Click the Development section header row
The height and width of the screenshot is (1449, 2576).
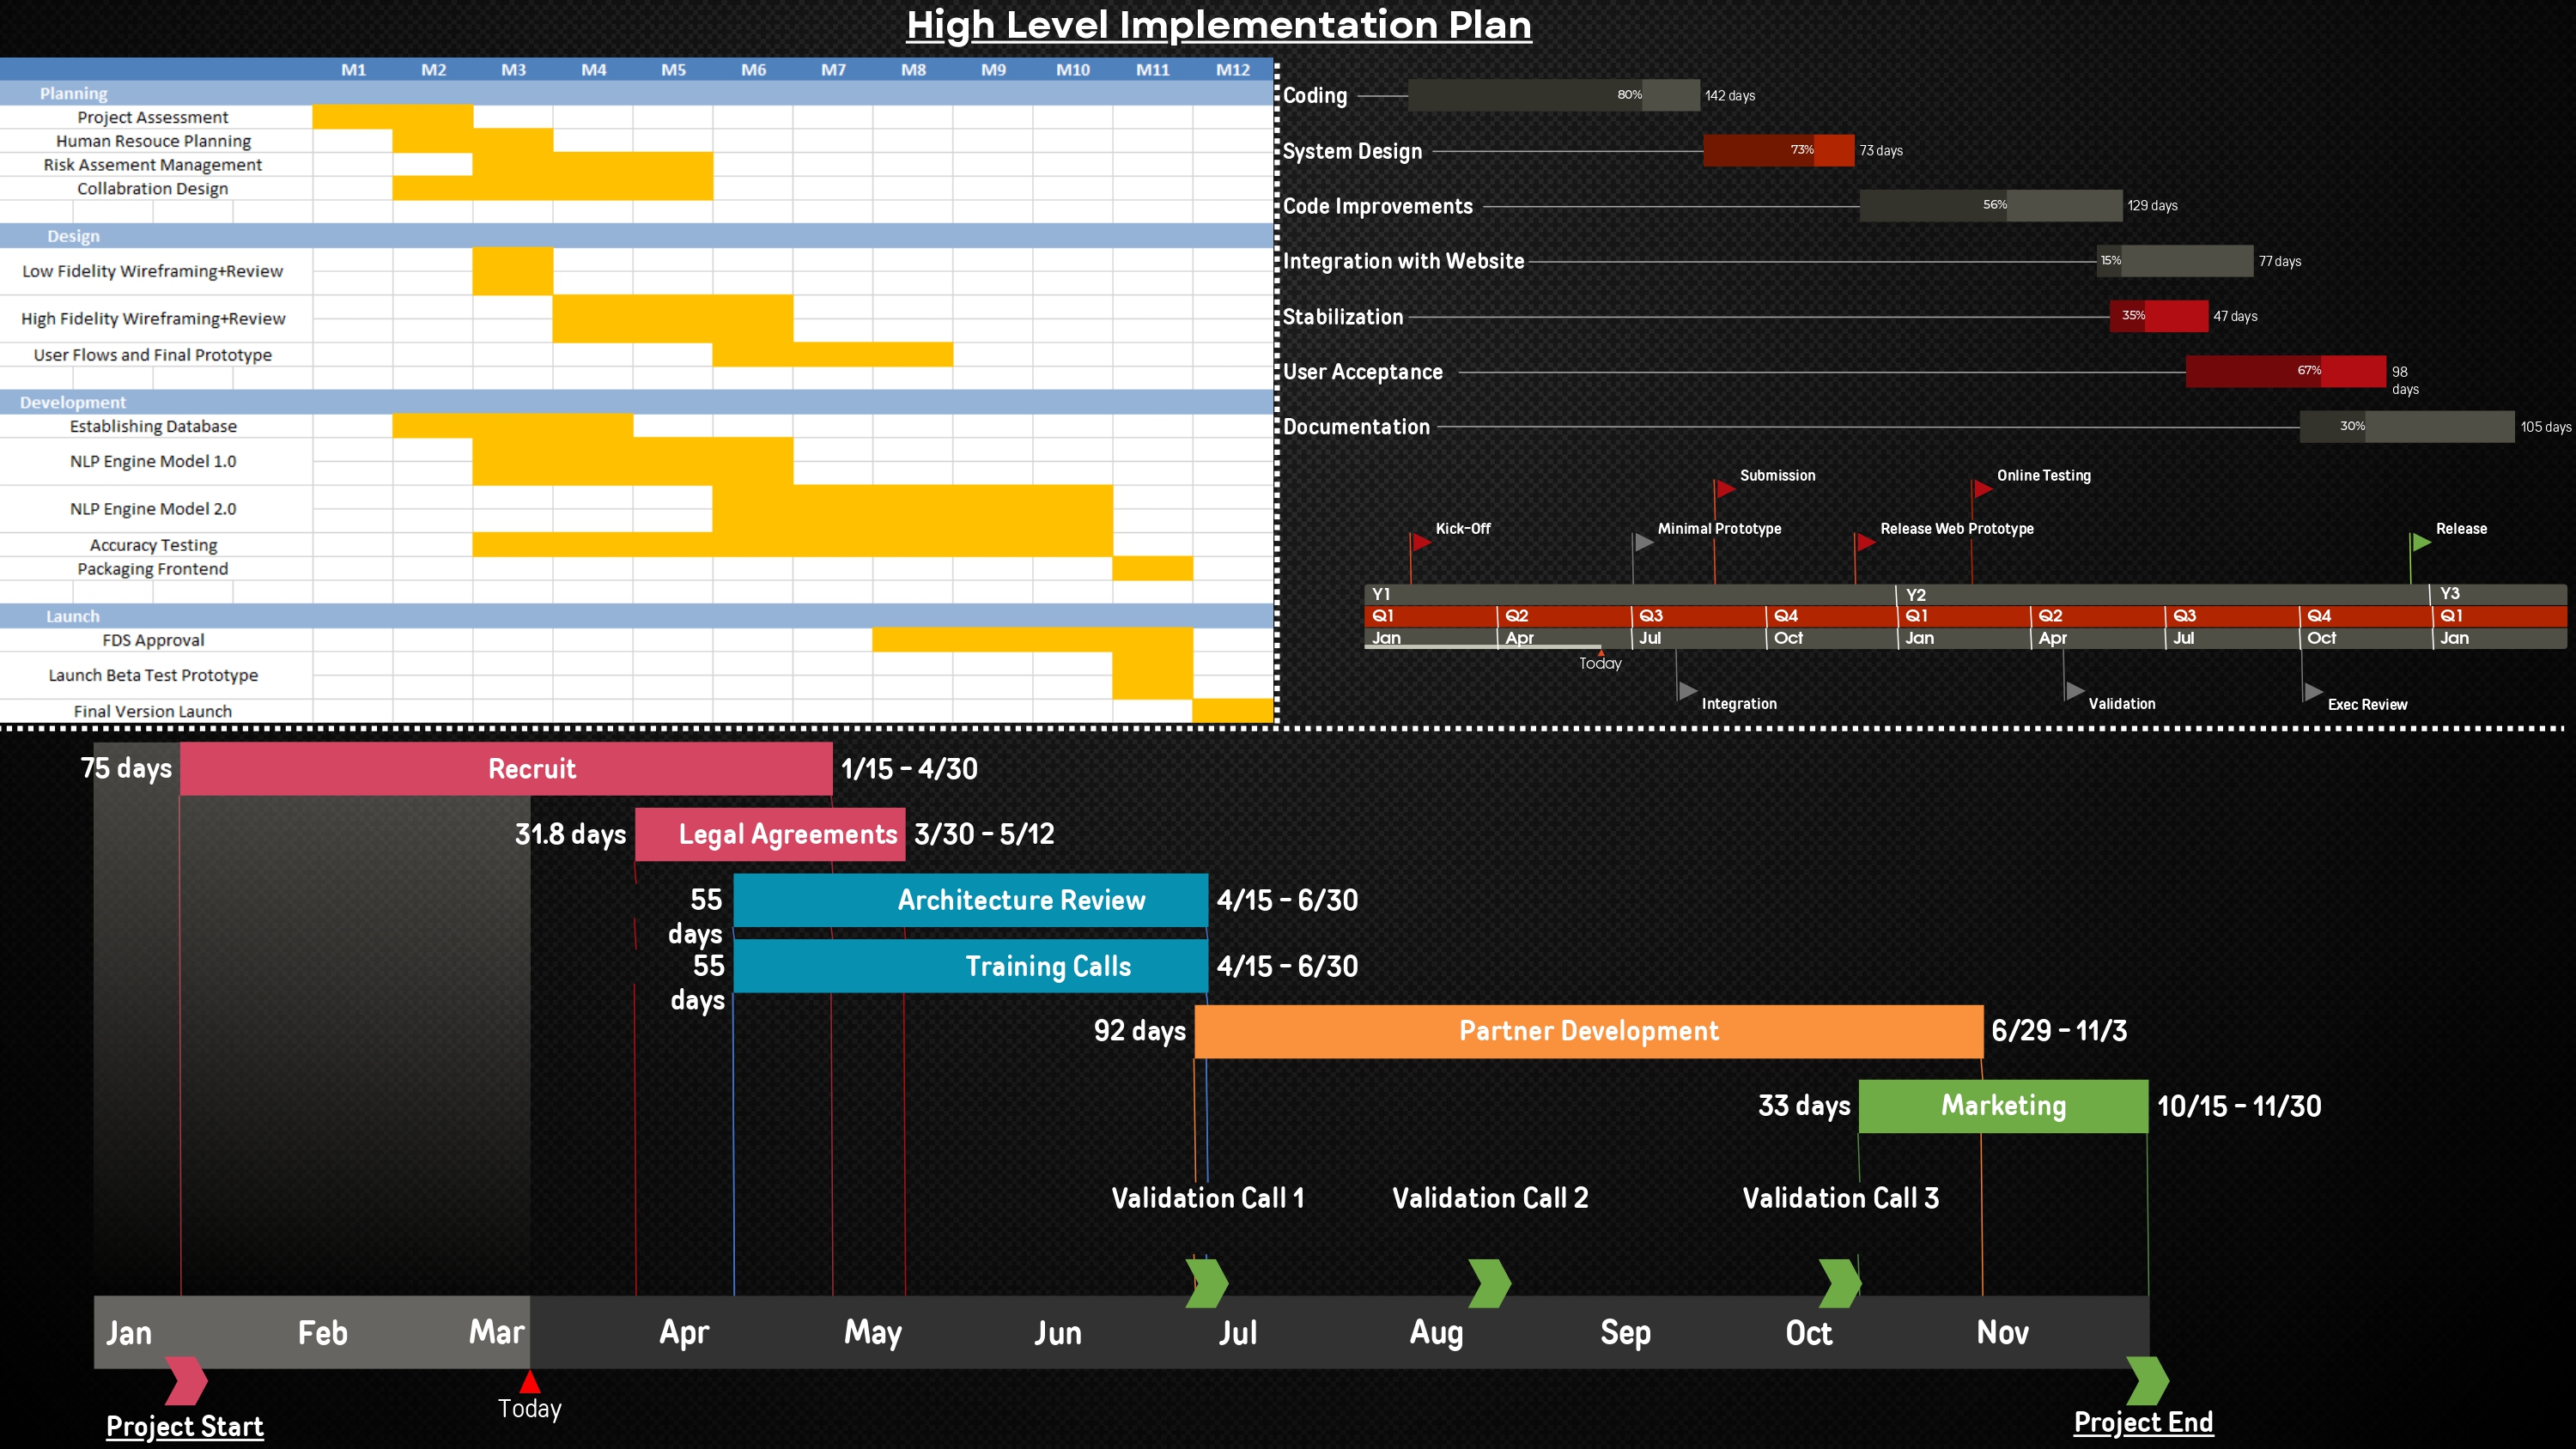(x=636, y=402)
